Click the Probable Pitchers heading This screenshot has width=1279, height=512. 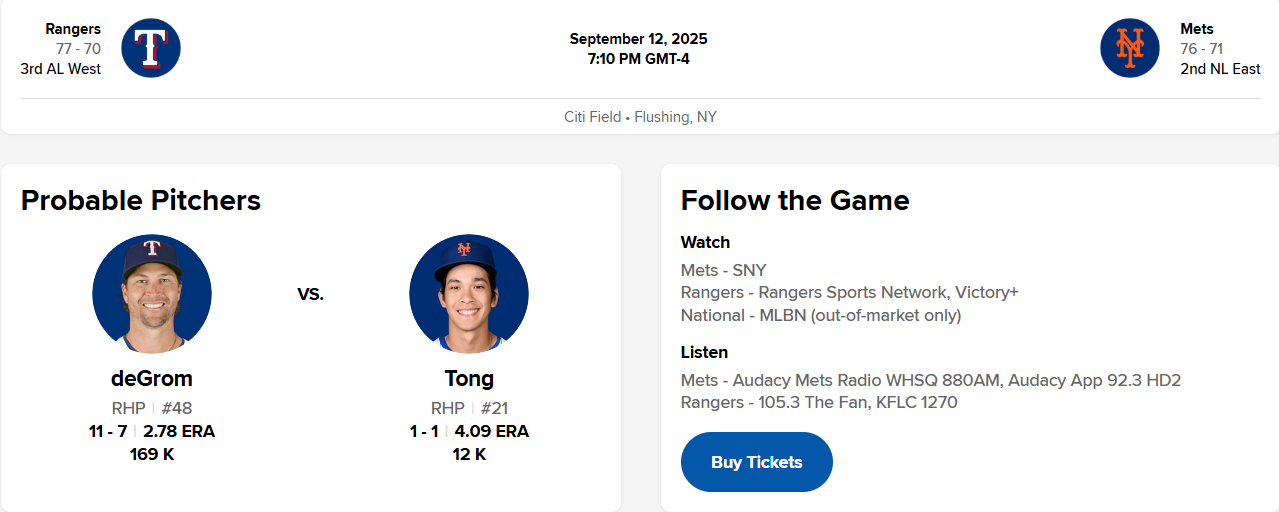(141, 200)
